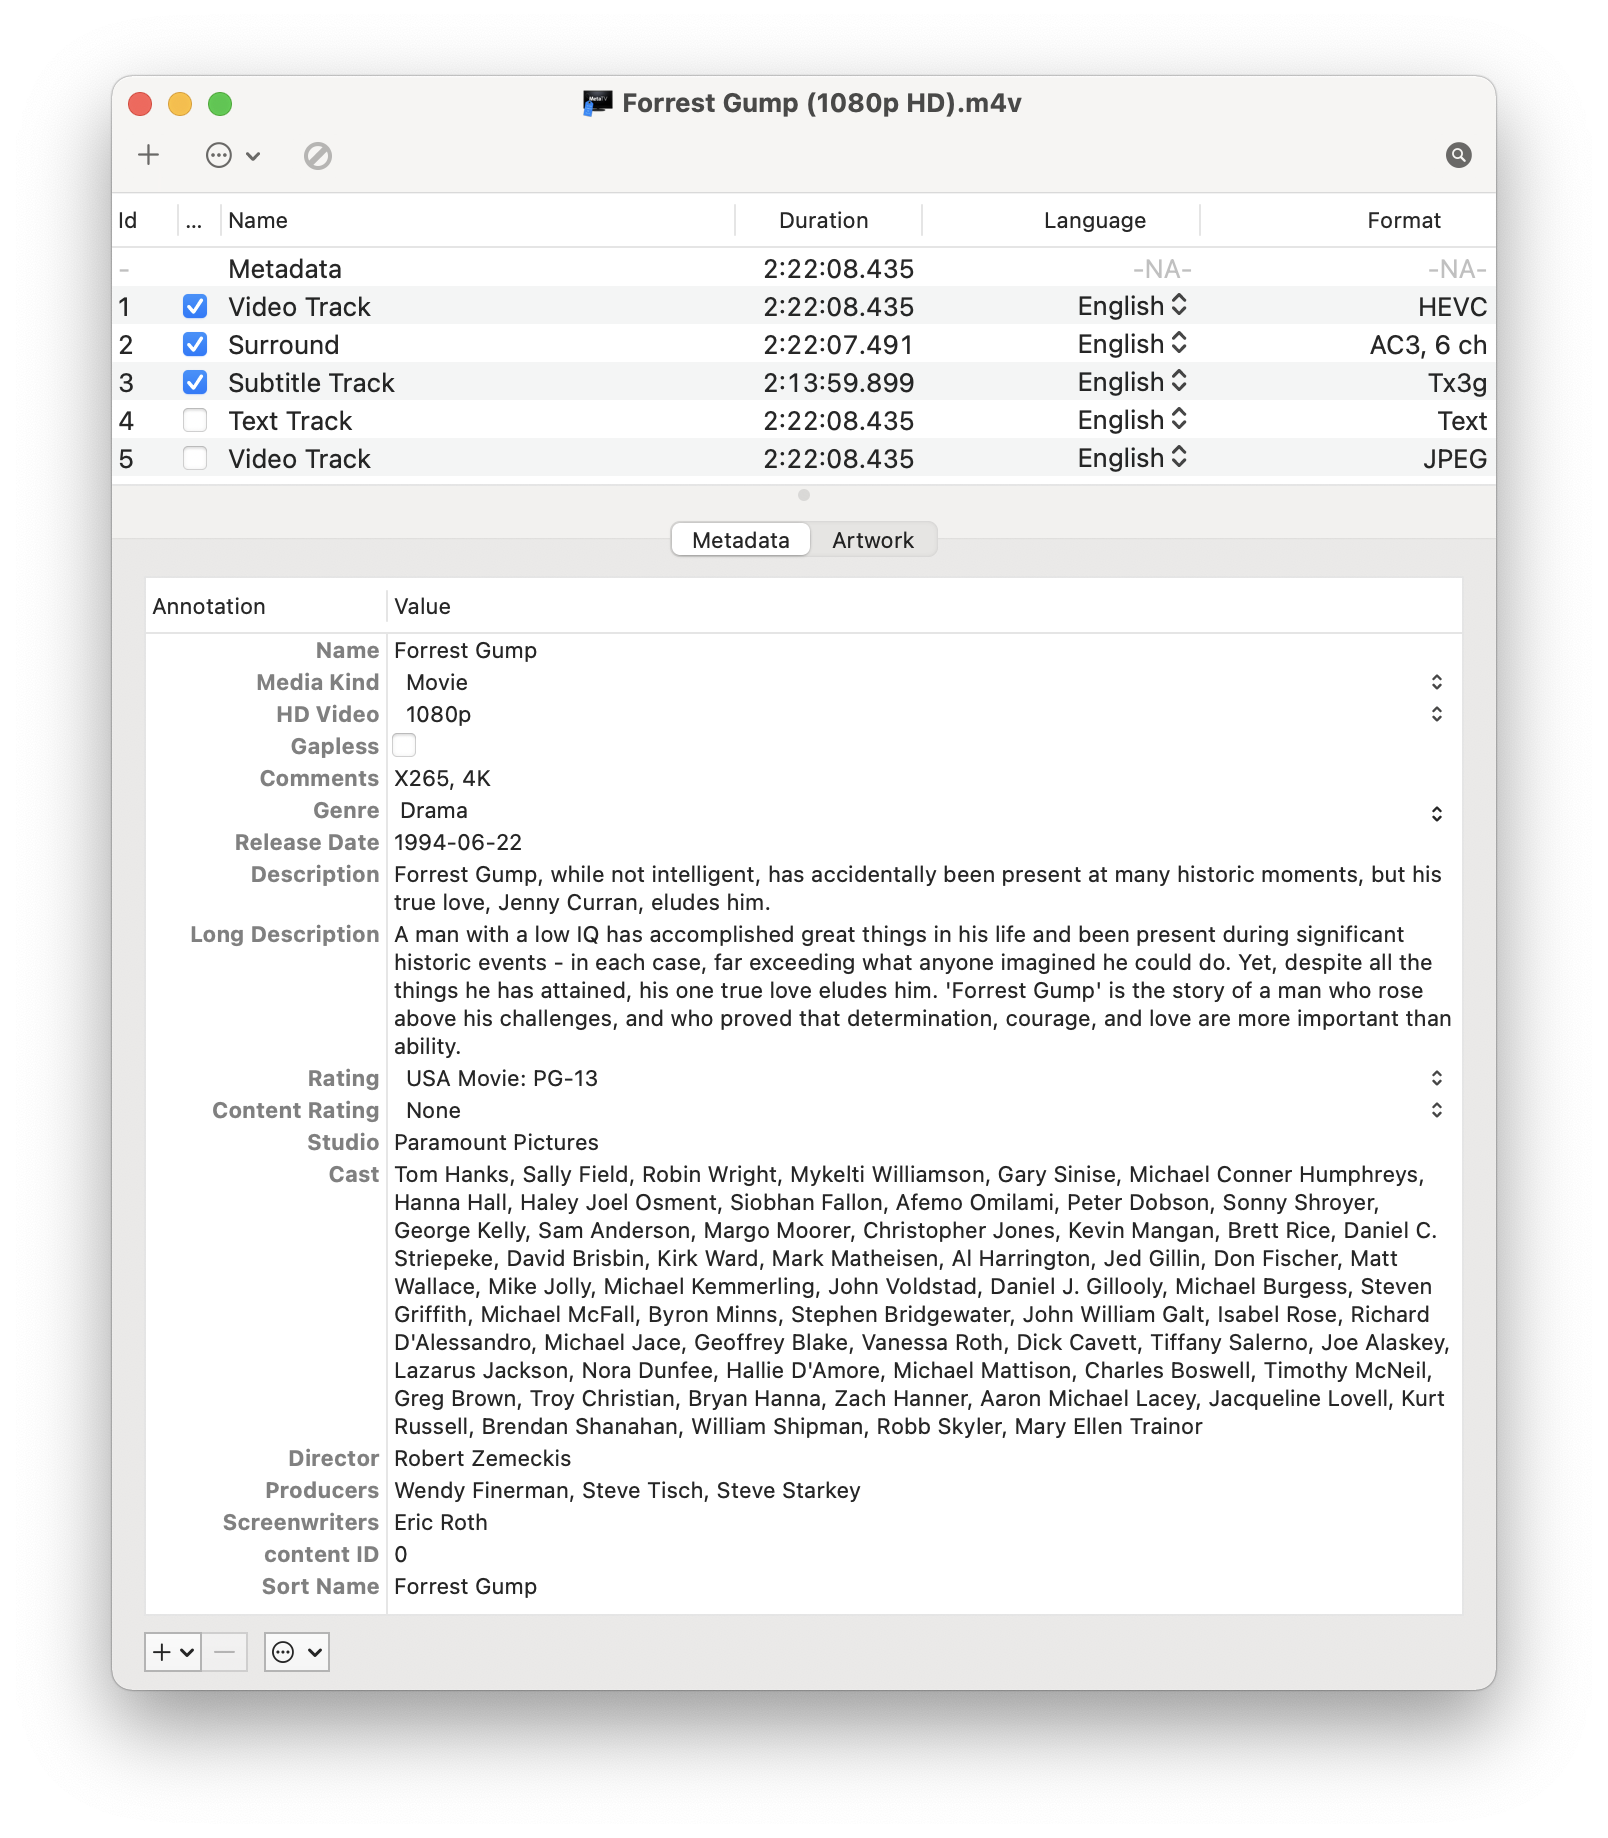Click the yellow minimize window button
Viewport: 1608px width, 1838px height.
coord(180,104)
